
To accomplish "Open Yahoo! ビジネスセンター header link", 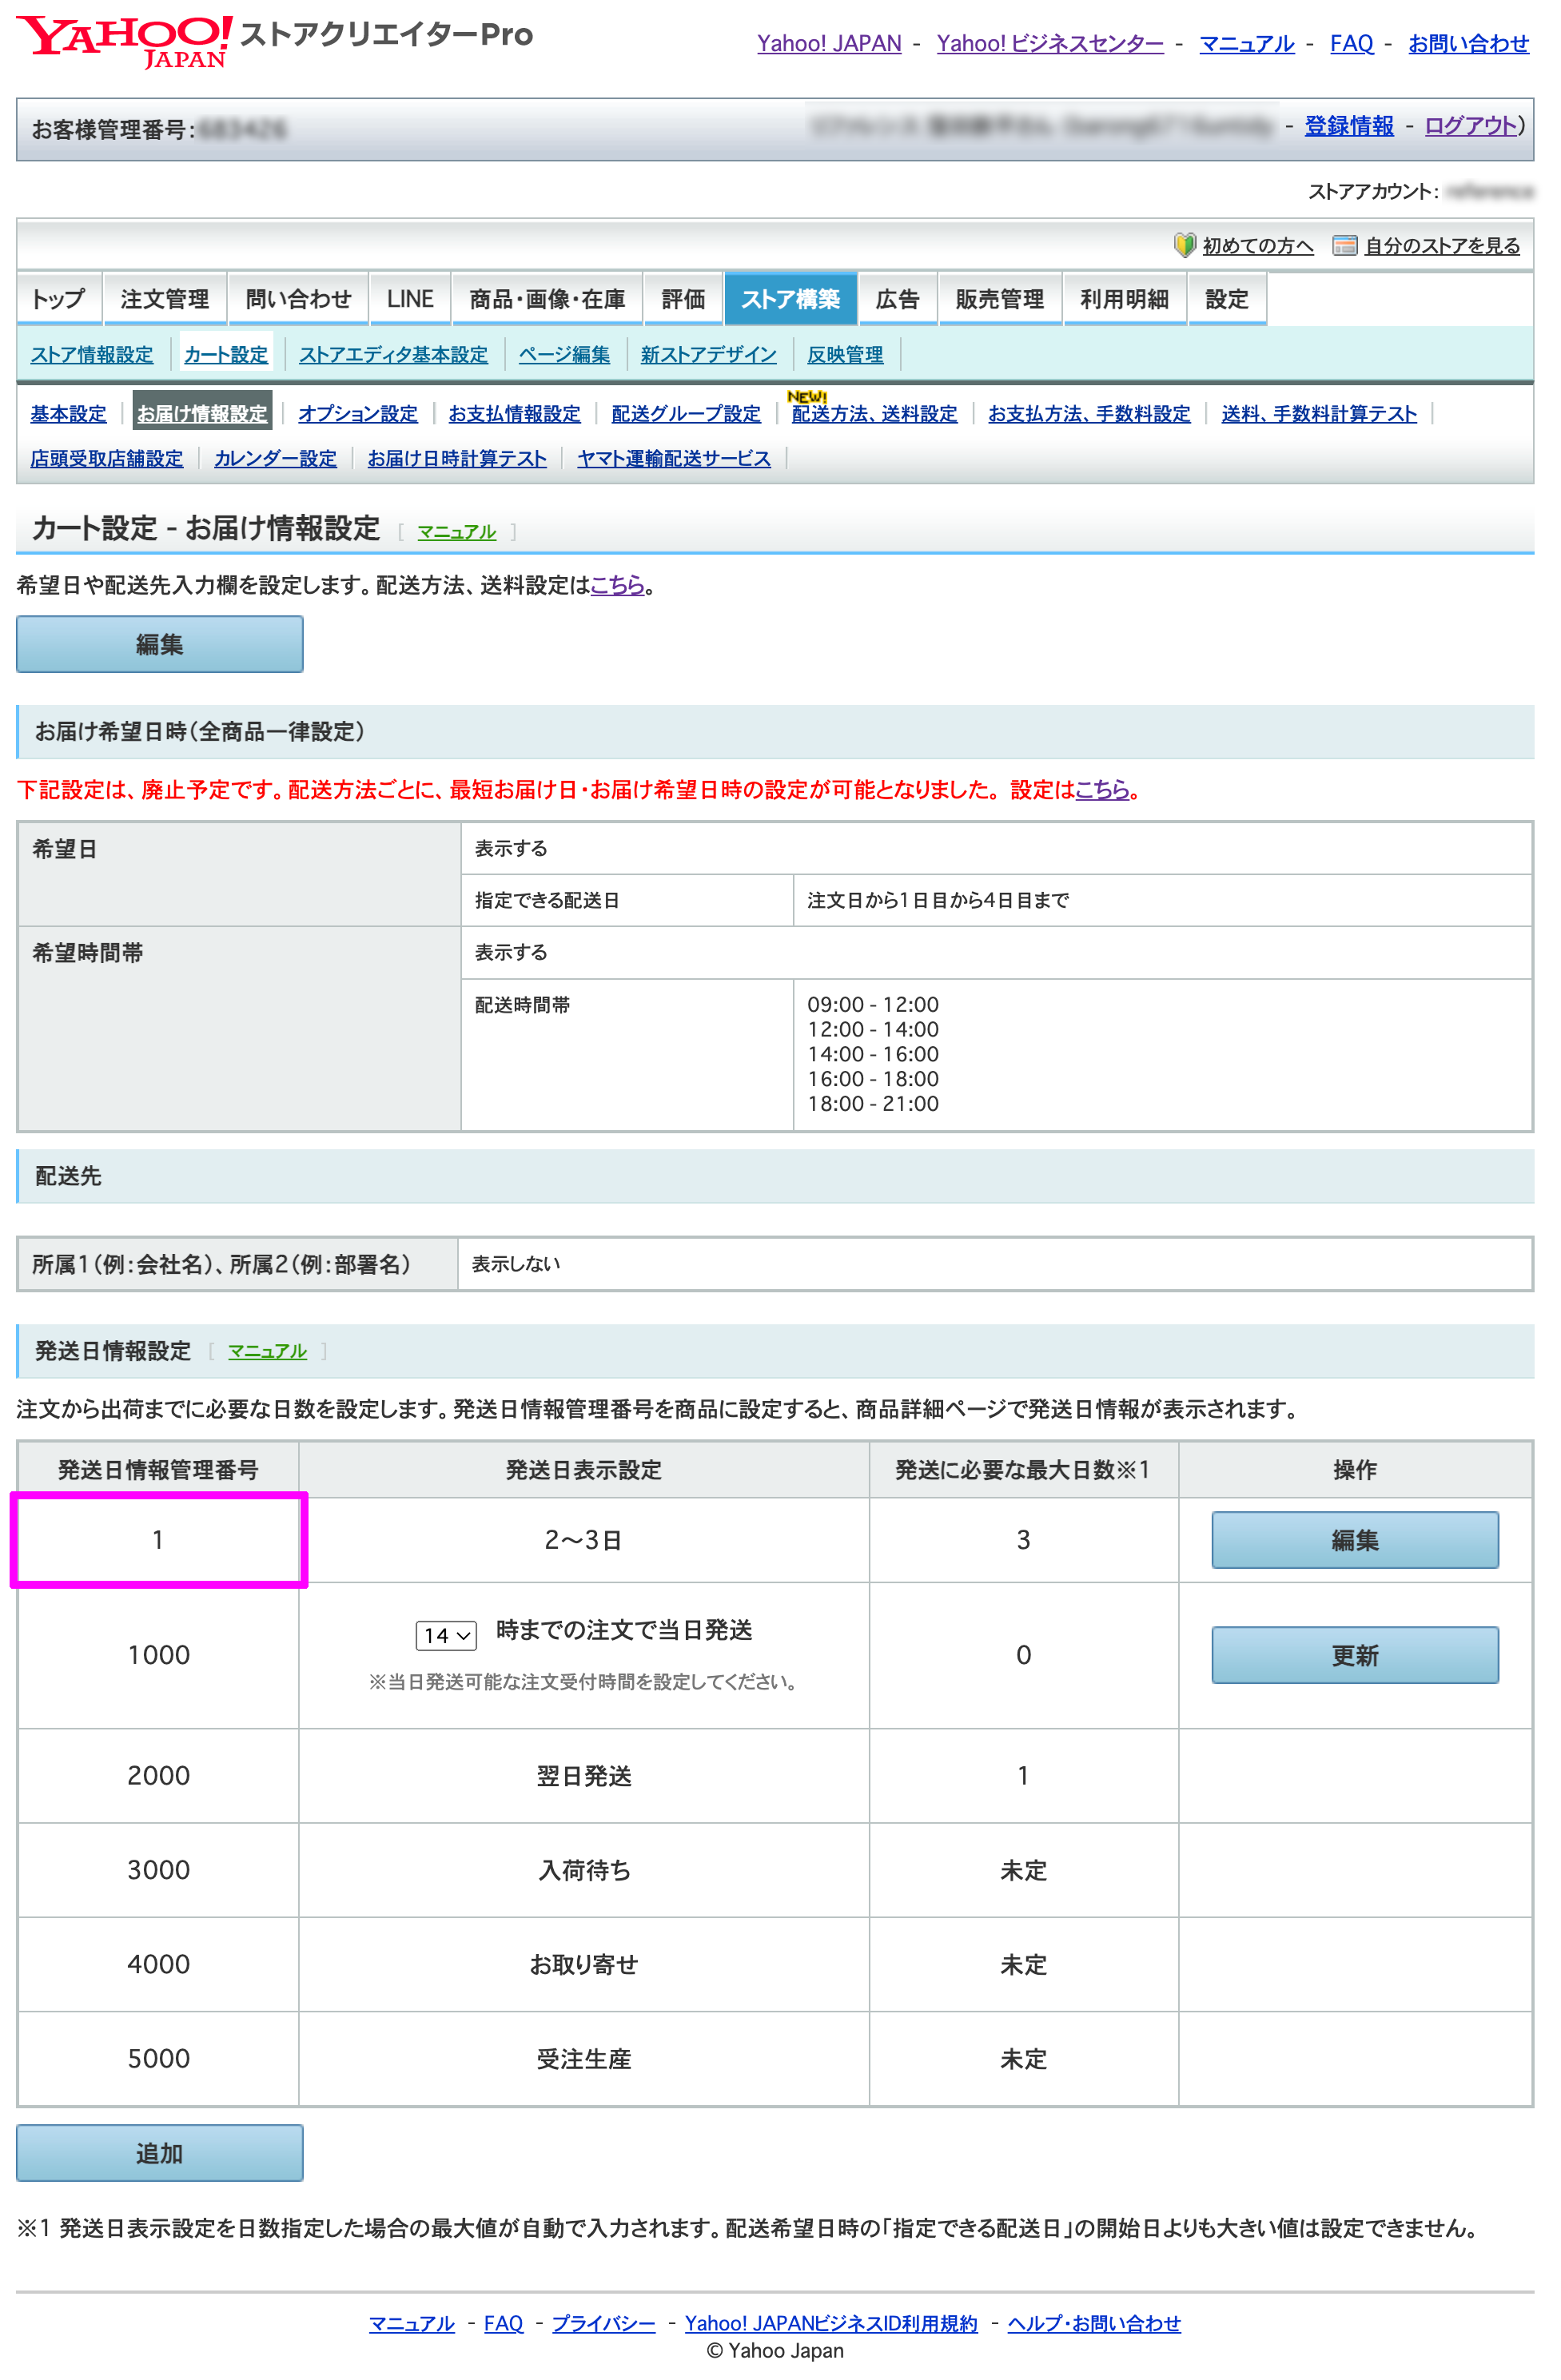I will pyautogui.click(x=1050, y=43).
